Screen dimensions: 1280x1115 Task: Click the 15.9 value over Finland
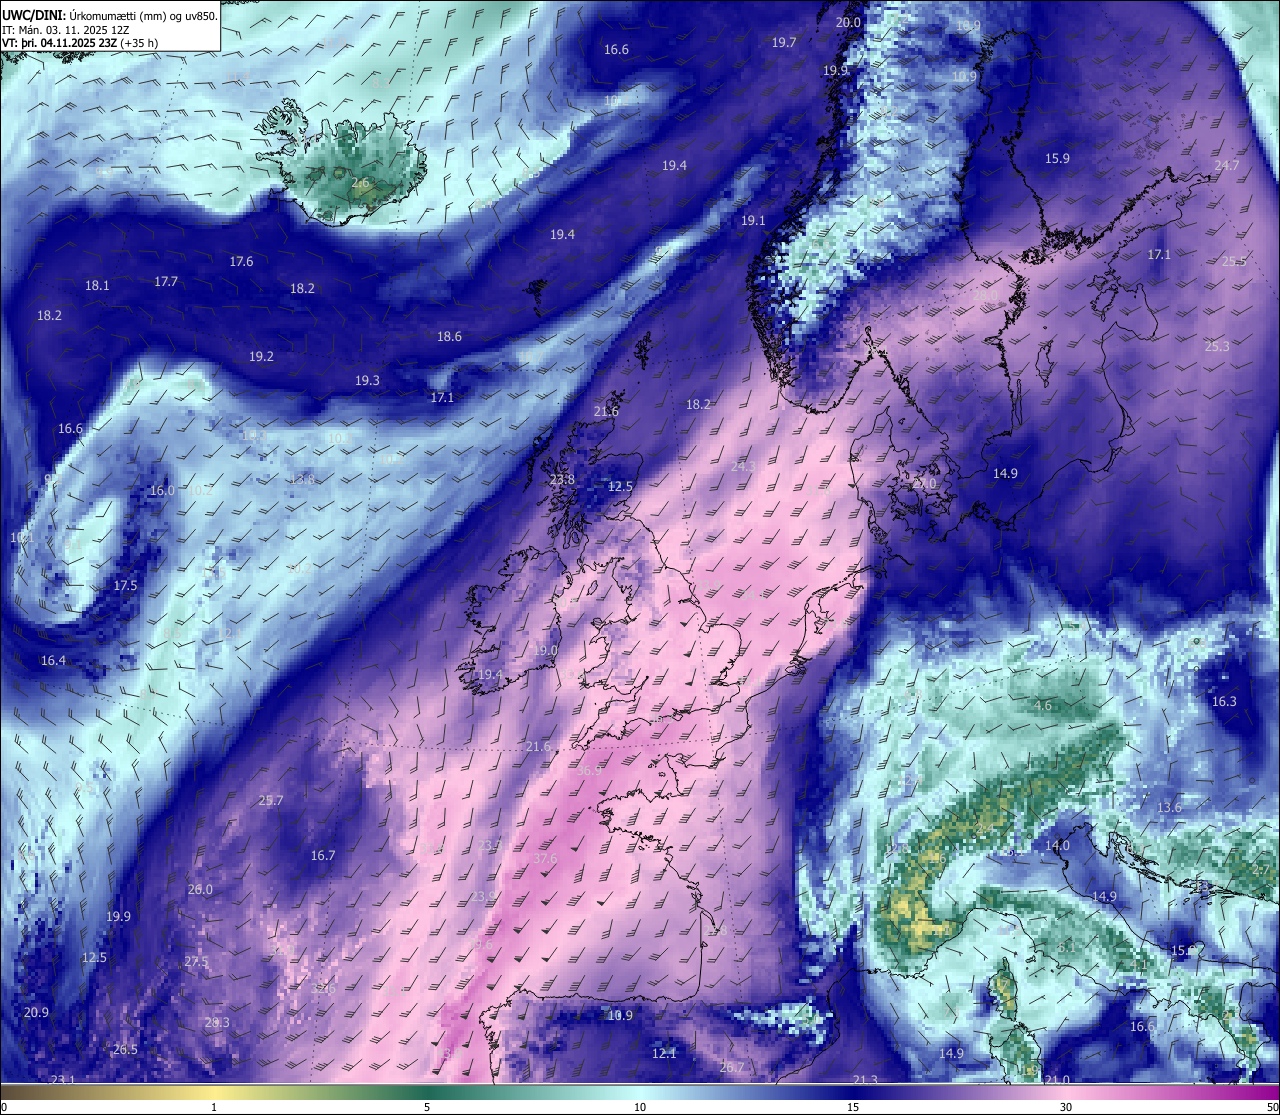[x=1057, y=158]
